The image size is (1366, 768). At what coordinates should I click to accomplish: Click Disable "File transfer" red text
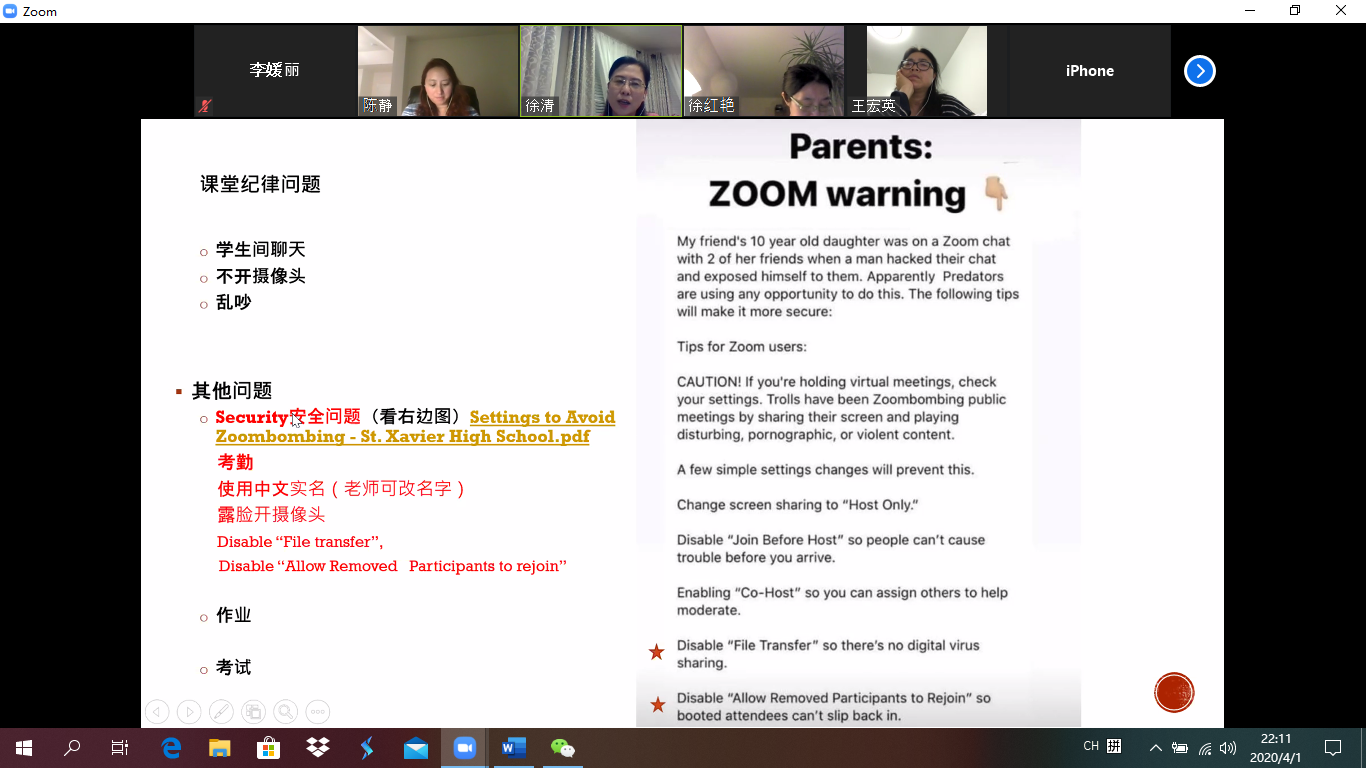coord(300,541)
